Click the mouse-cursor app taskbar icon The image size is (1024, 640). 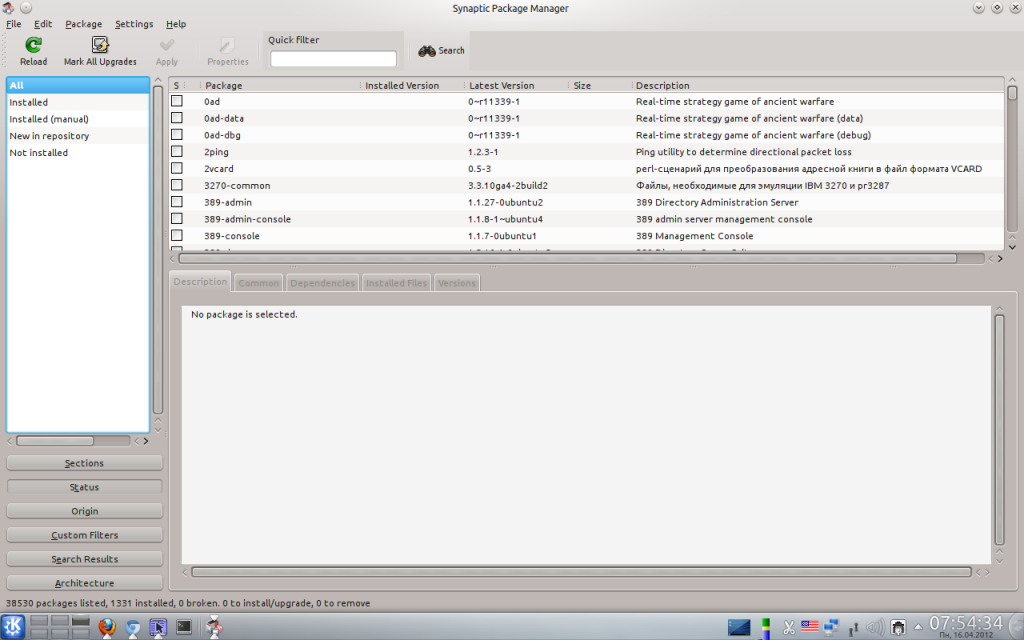click(158, 628)
